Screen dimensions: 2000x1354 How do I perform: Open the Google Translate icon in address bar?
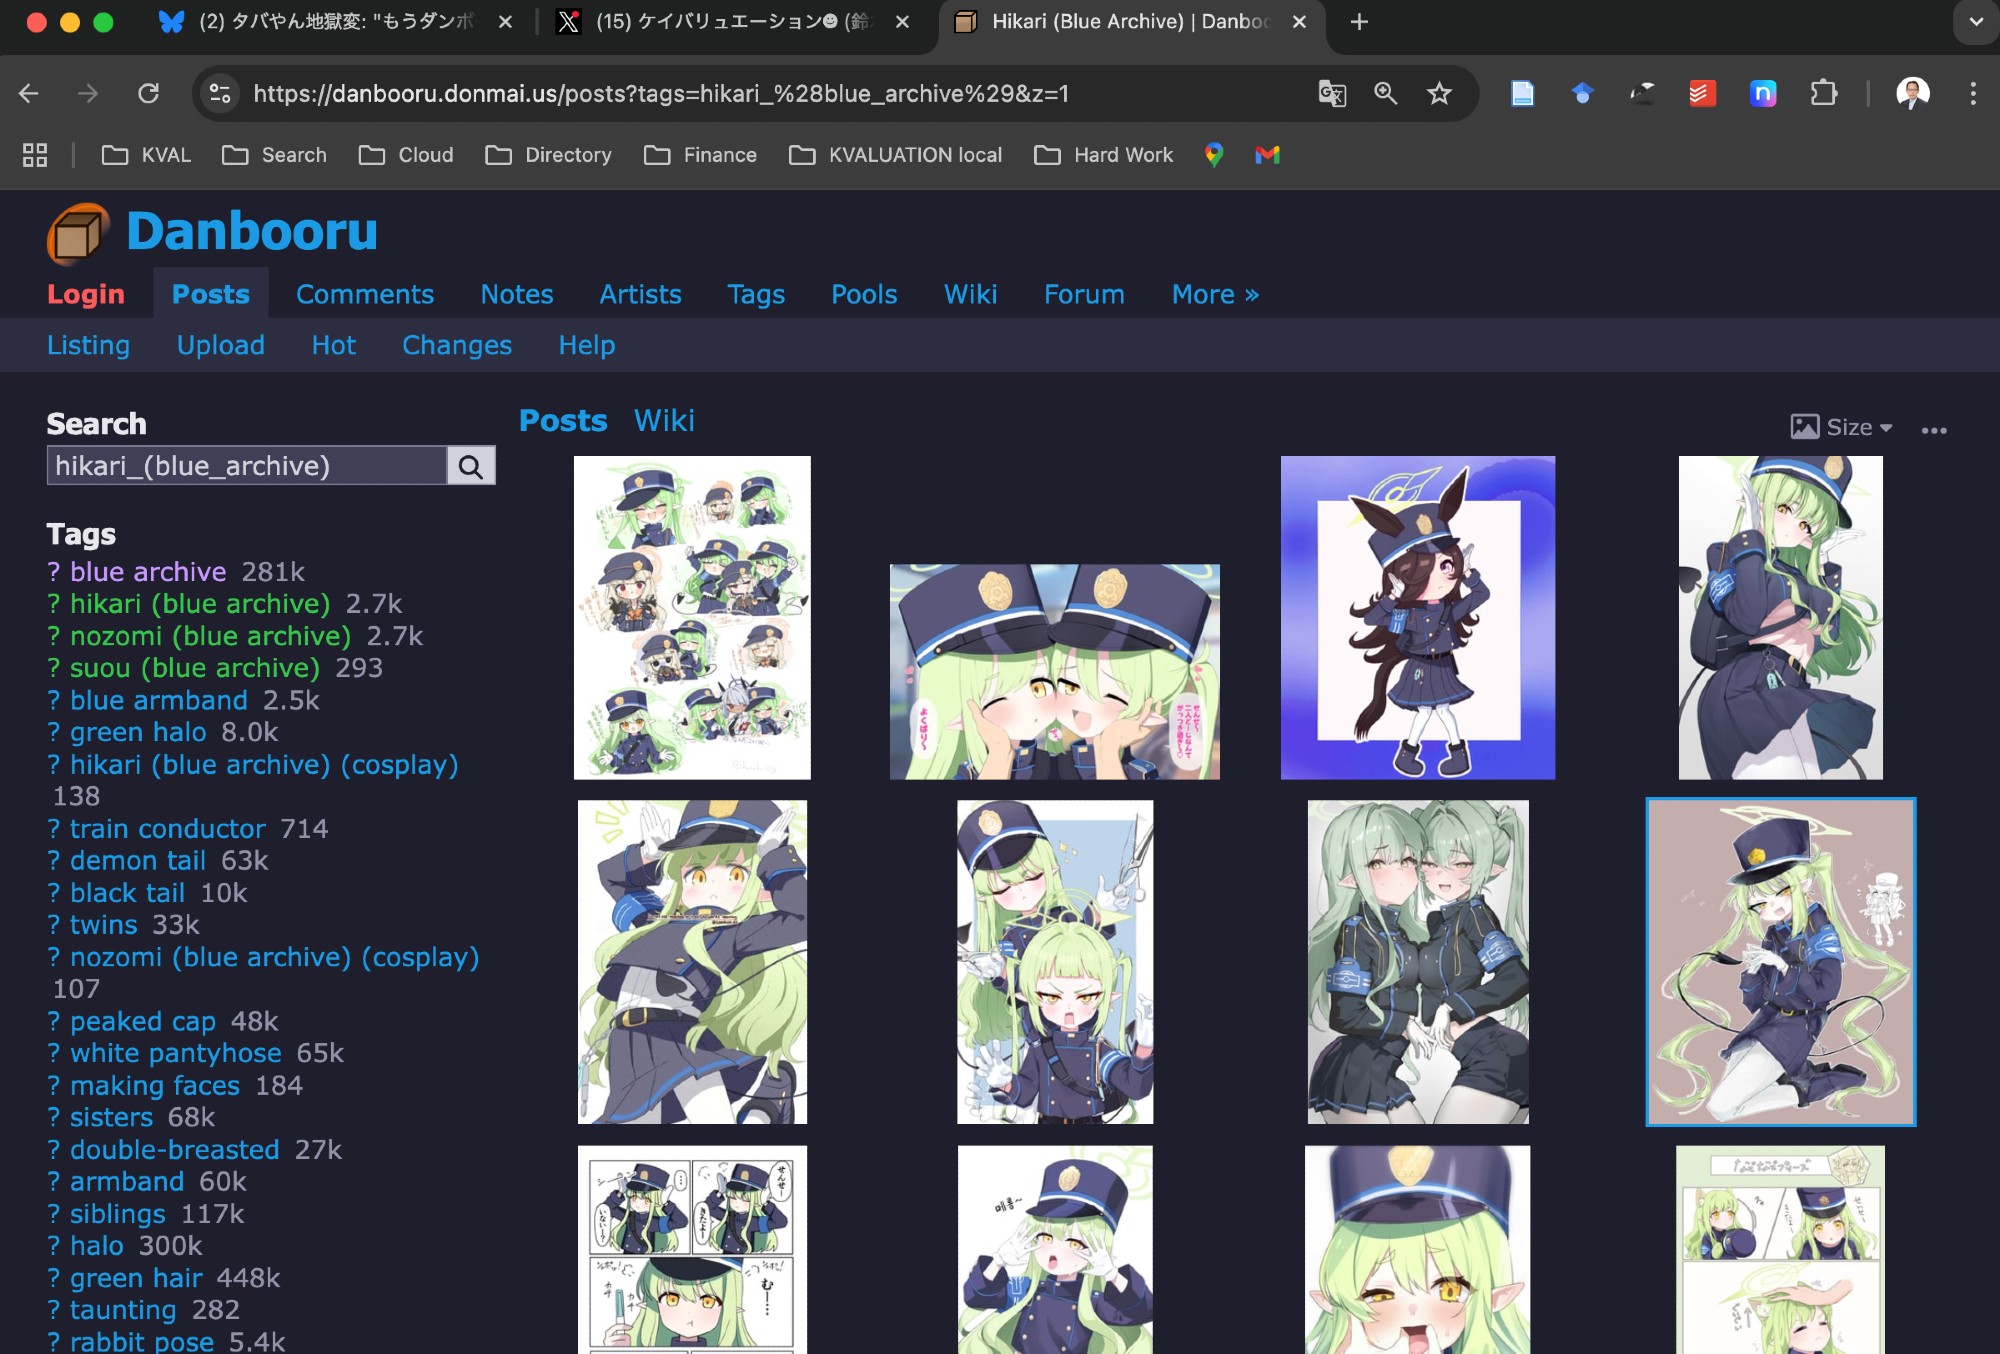coord(1332,94)
